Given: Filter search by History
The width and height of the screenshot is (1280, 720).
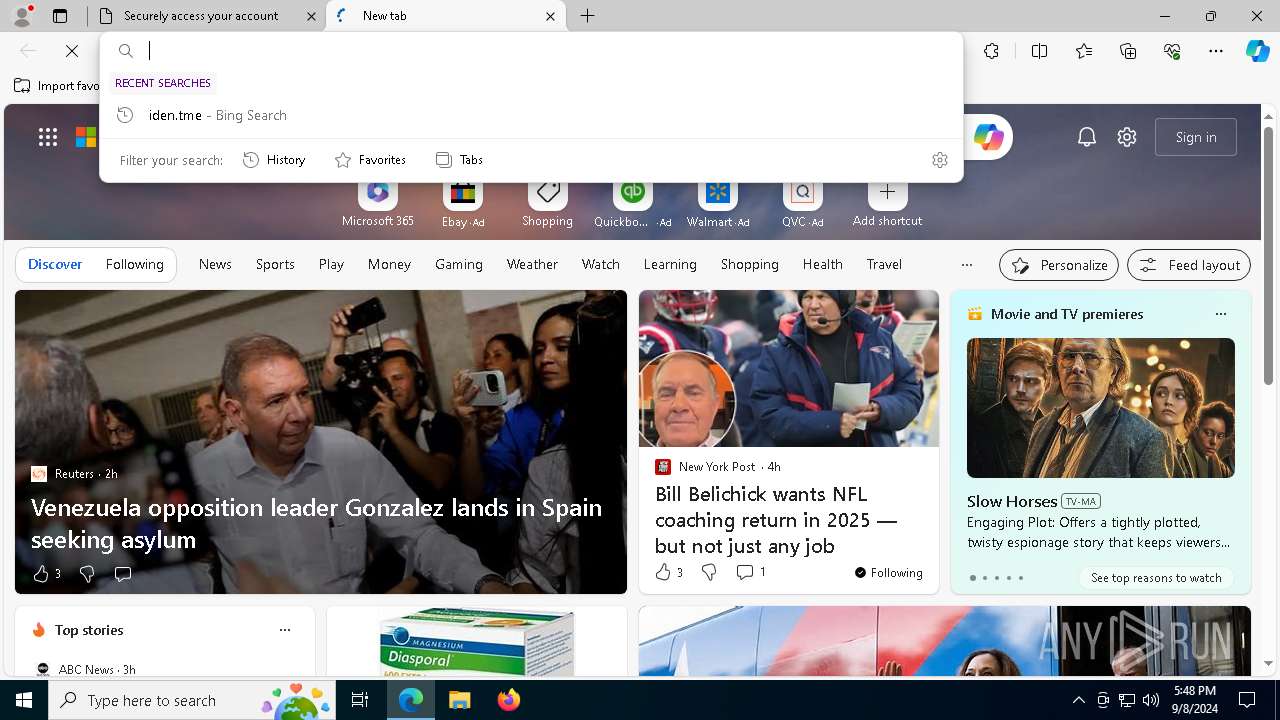Looking at the screenshot, I should click(274, 160).
